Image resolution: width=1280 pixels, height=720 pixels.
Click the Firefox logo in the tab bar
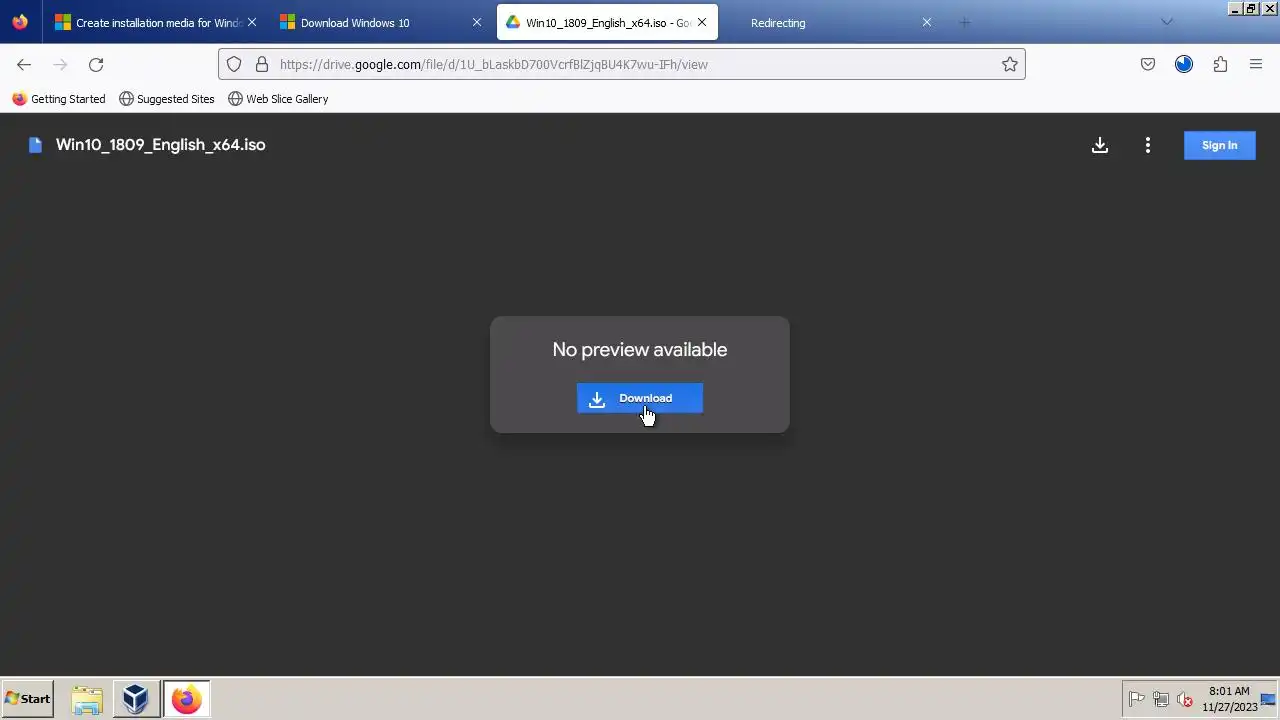tap(20, 22)
